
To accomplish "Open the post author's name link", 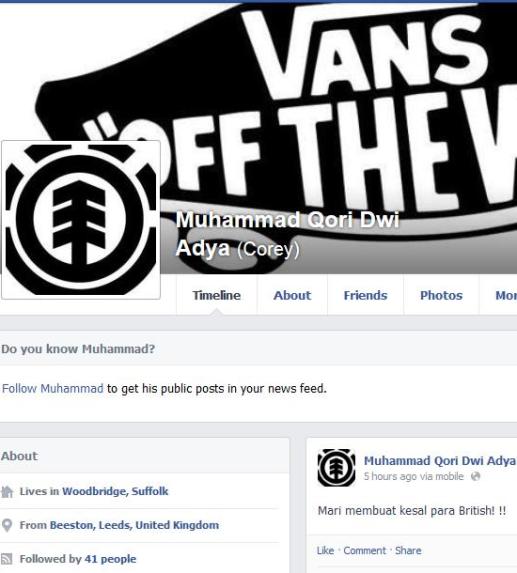I will tap(440, 461).
